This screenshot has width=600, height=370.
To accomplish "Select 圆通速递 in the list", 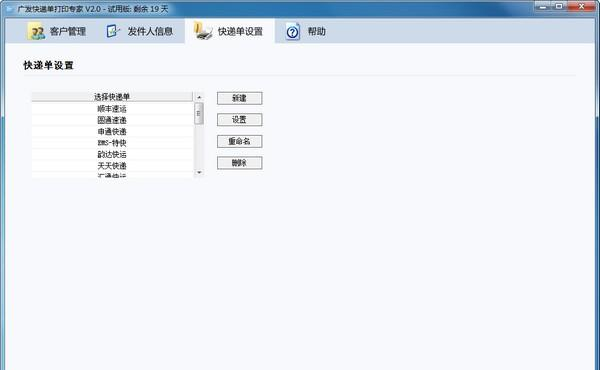I will 112,120.
